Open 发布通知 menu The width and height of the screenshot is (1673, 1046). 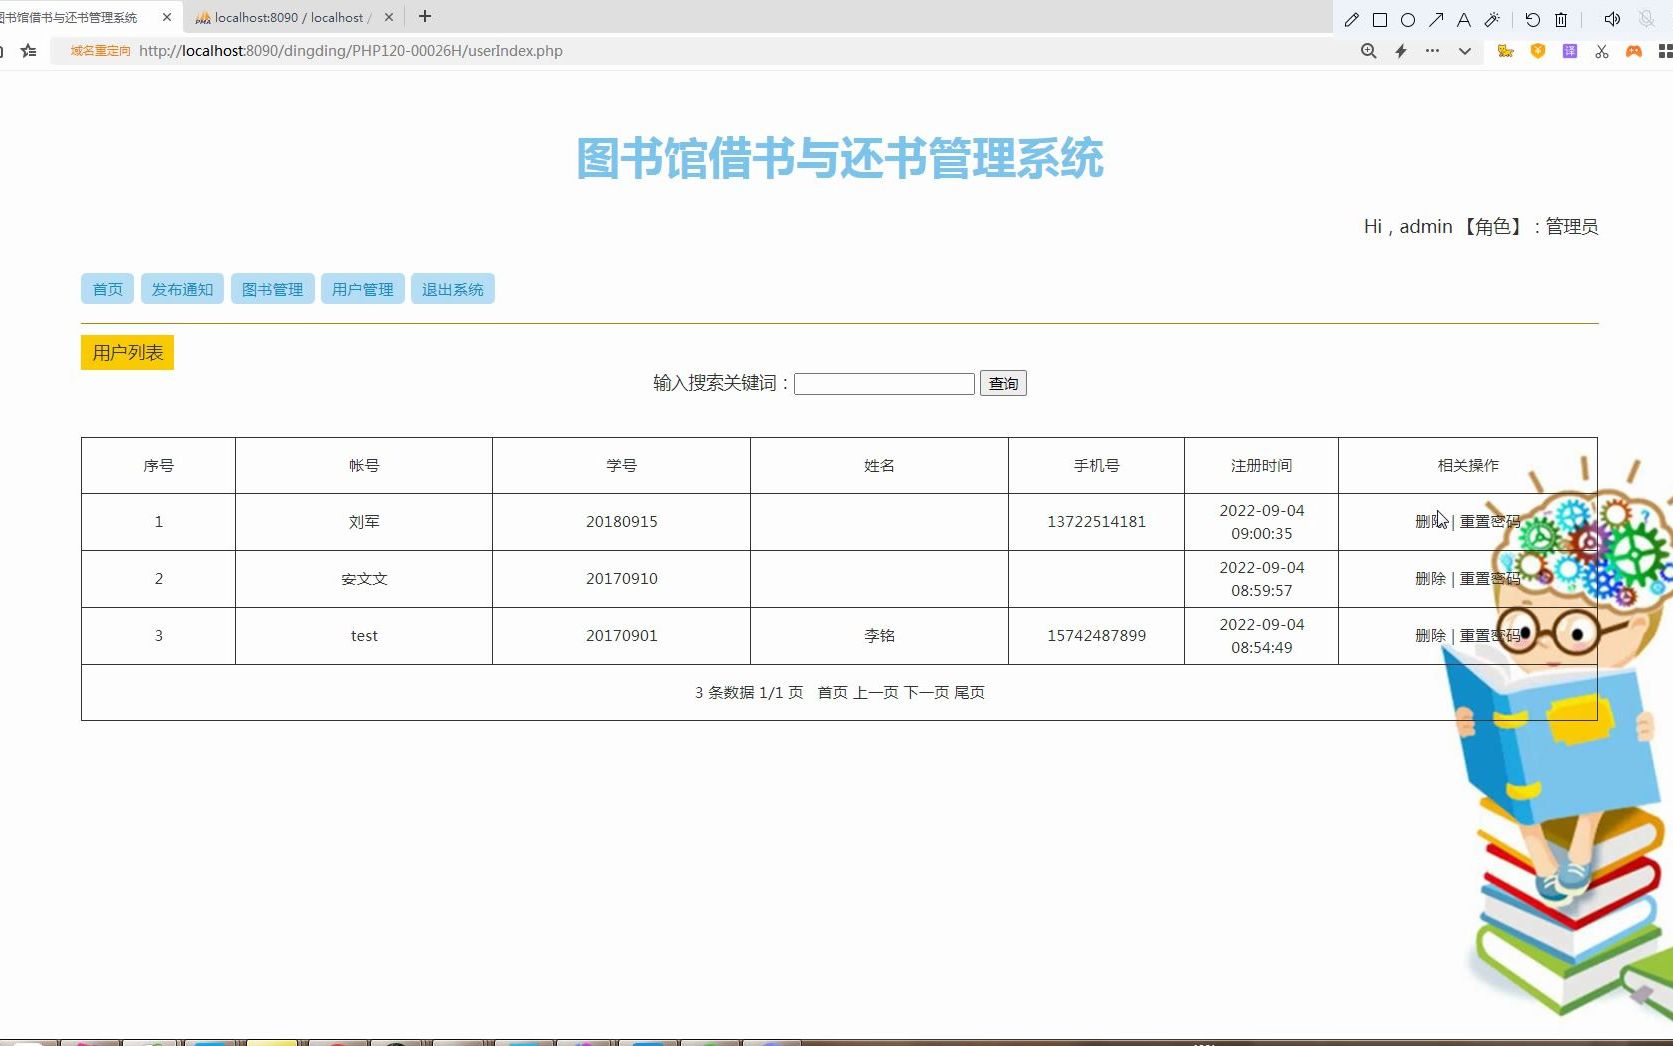tap(182, 289)
